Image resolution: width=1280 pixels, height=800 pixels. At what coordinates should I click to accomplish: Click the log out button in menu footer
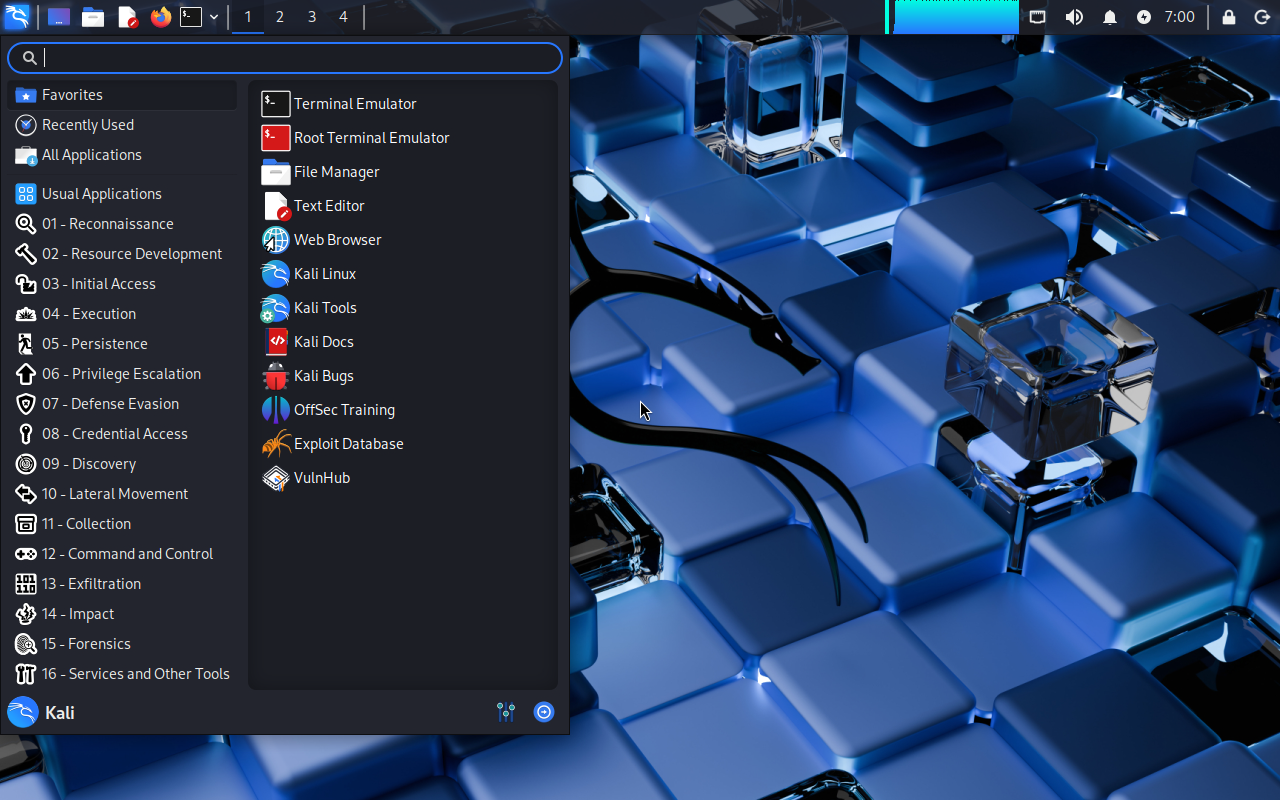[x=544, y=712]
